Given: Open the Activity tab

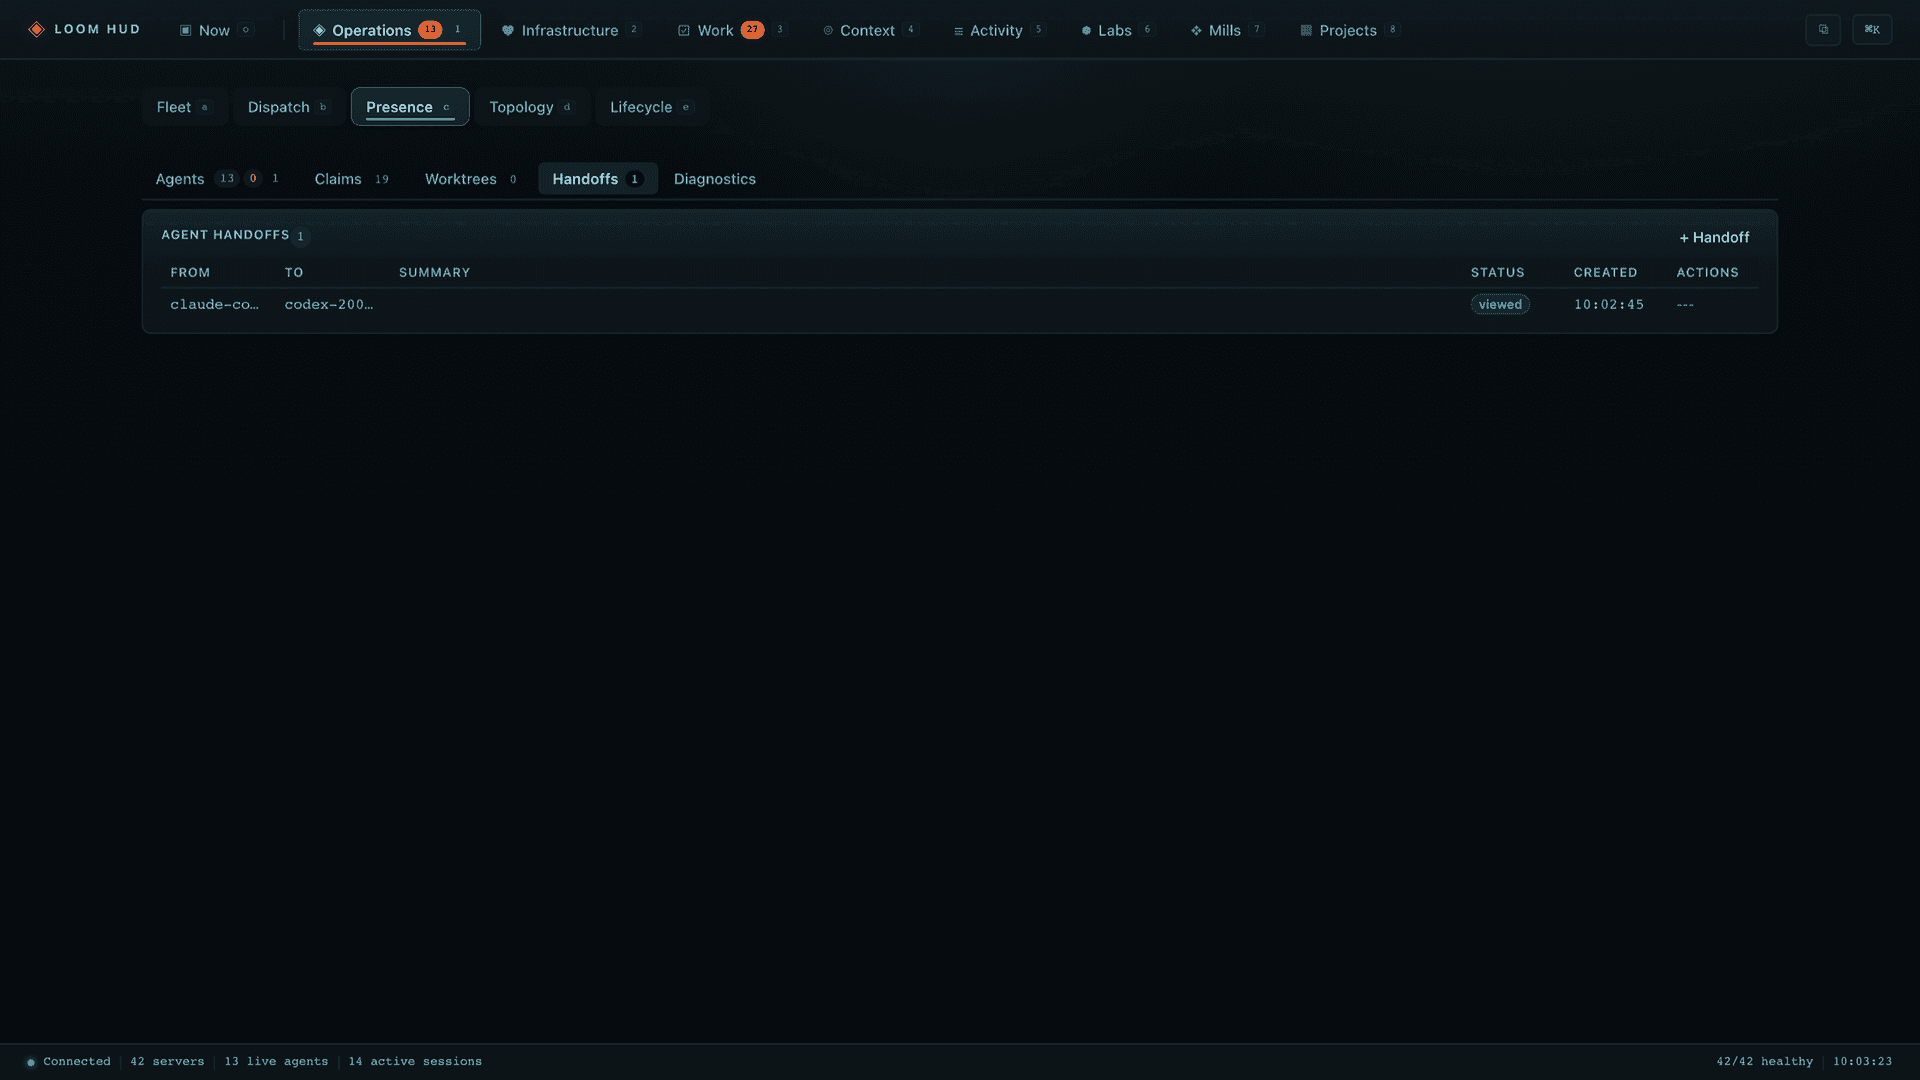Looking at the screenshot, I should pos(999,30).
